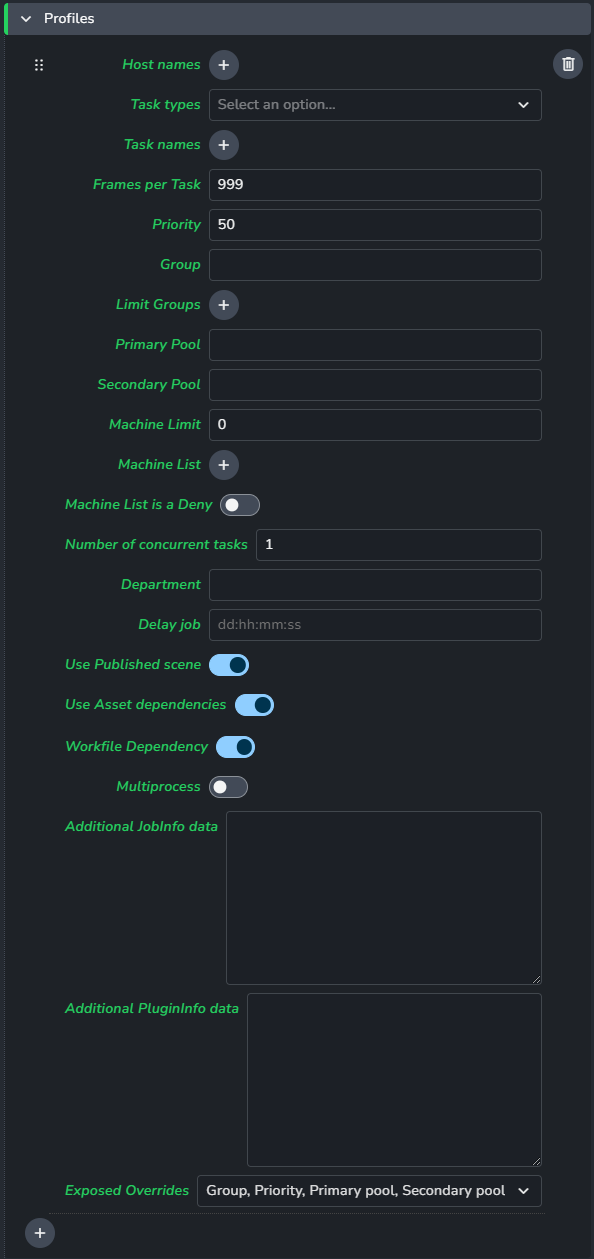This screenshot has width=594, height=1259.
Task: Collapse the Profiles section chevron
Action: [x=26, y=19]
